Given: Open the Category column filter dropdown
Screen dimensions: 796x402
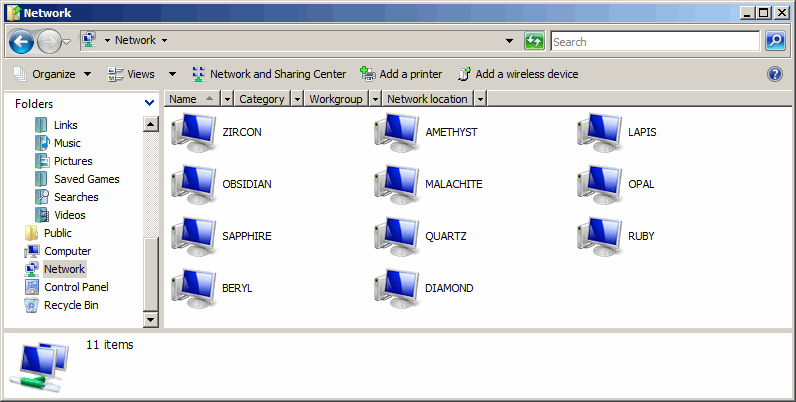Looking at the screenshot, I should tap(297, 99).
